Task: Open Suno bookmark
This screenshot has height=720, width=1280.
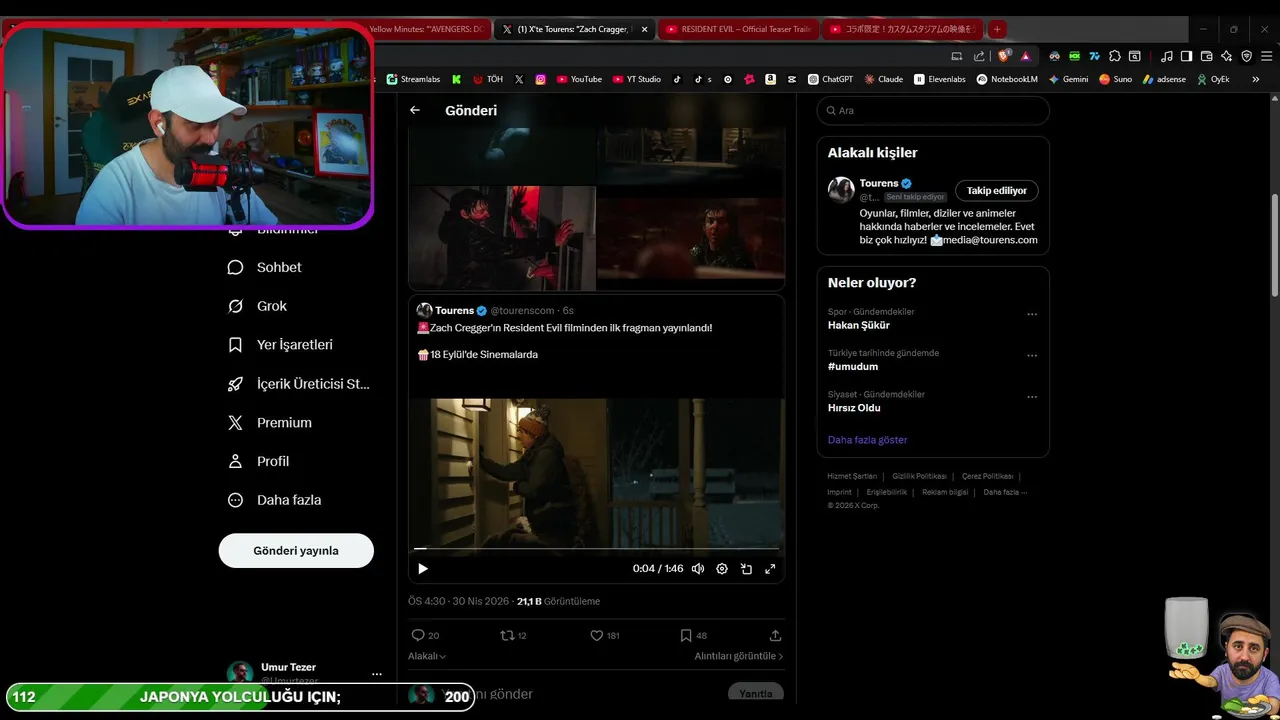Action: (x=1115, y=79)
